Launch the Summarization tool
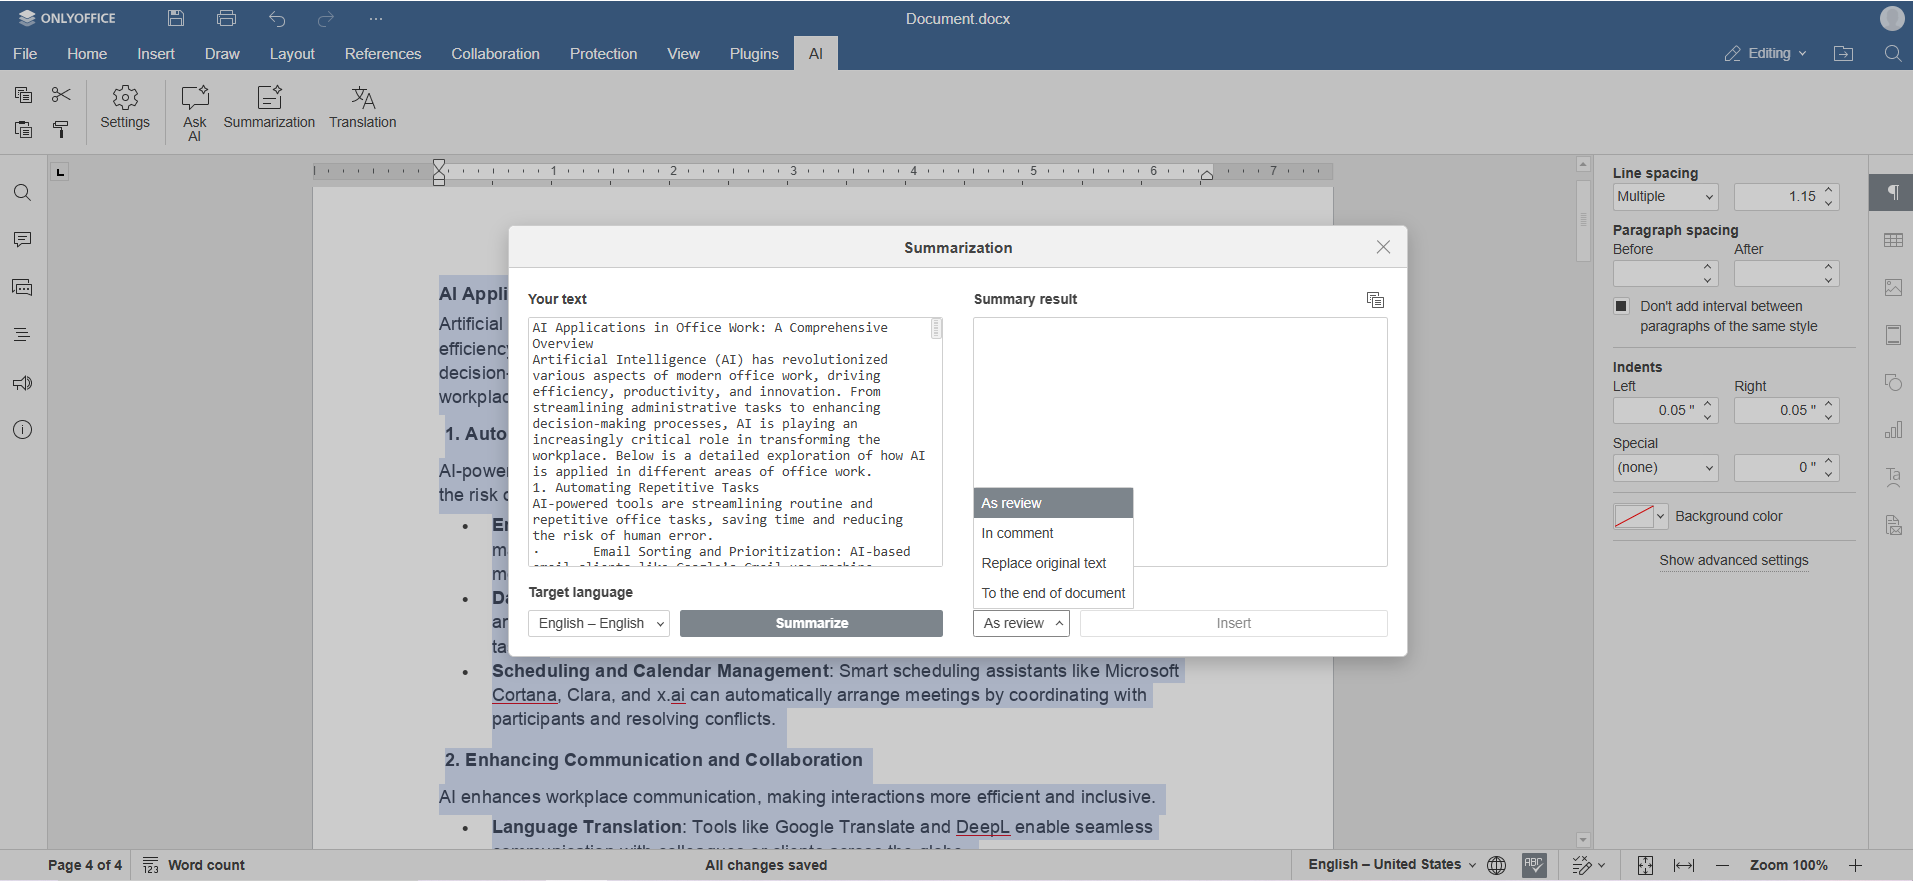Viewport: 1913px width, 881px height. 269,108
